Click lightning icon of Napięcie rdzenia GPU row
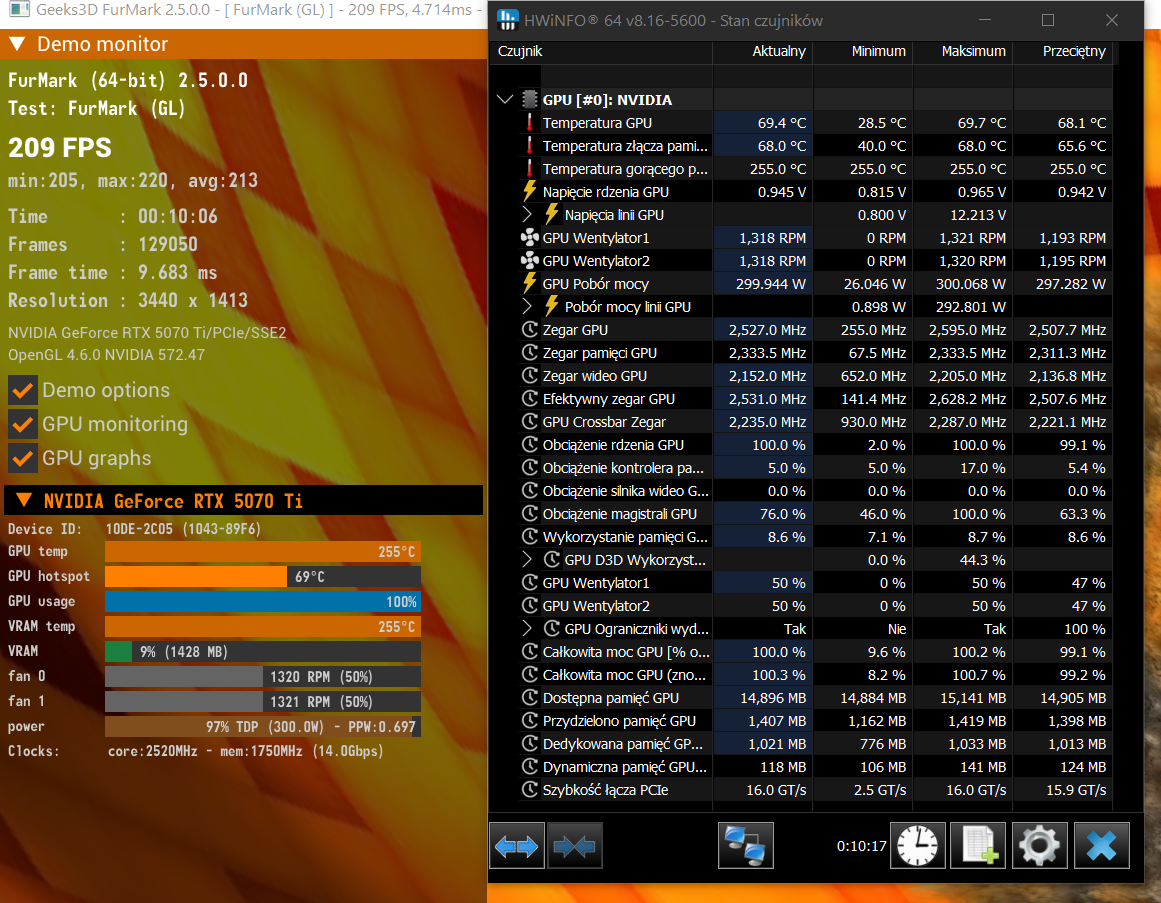Viewport: 1161px width, 903px height. 529,192
